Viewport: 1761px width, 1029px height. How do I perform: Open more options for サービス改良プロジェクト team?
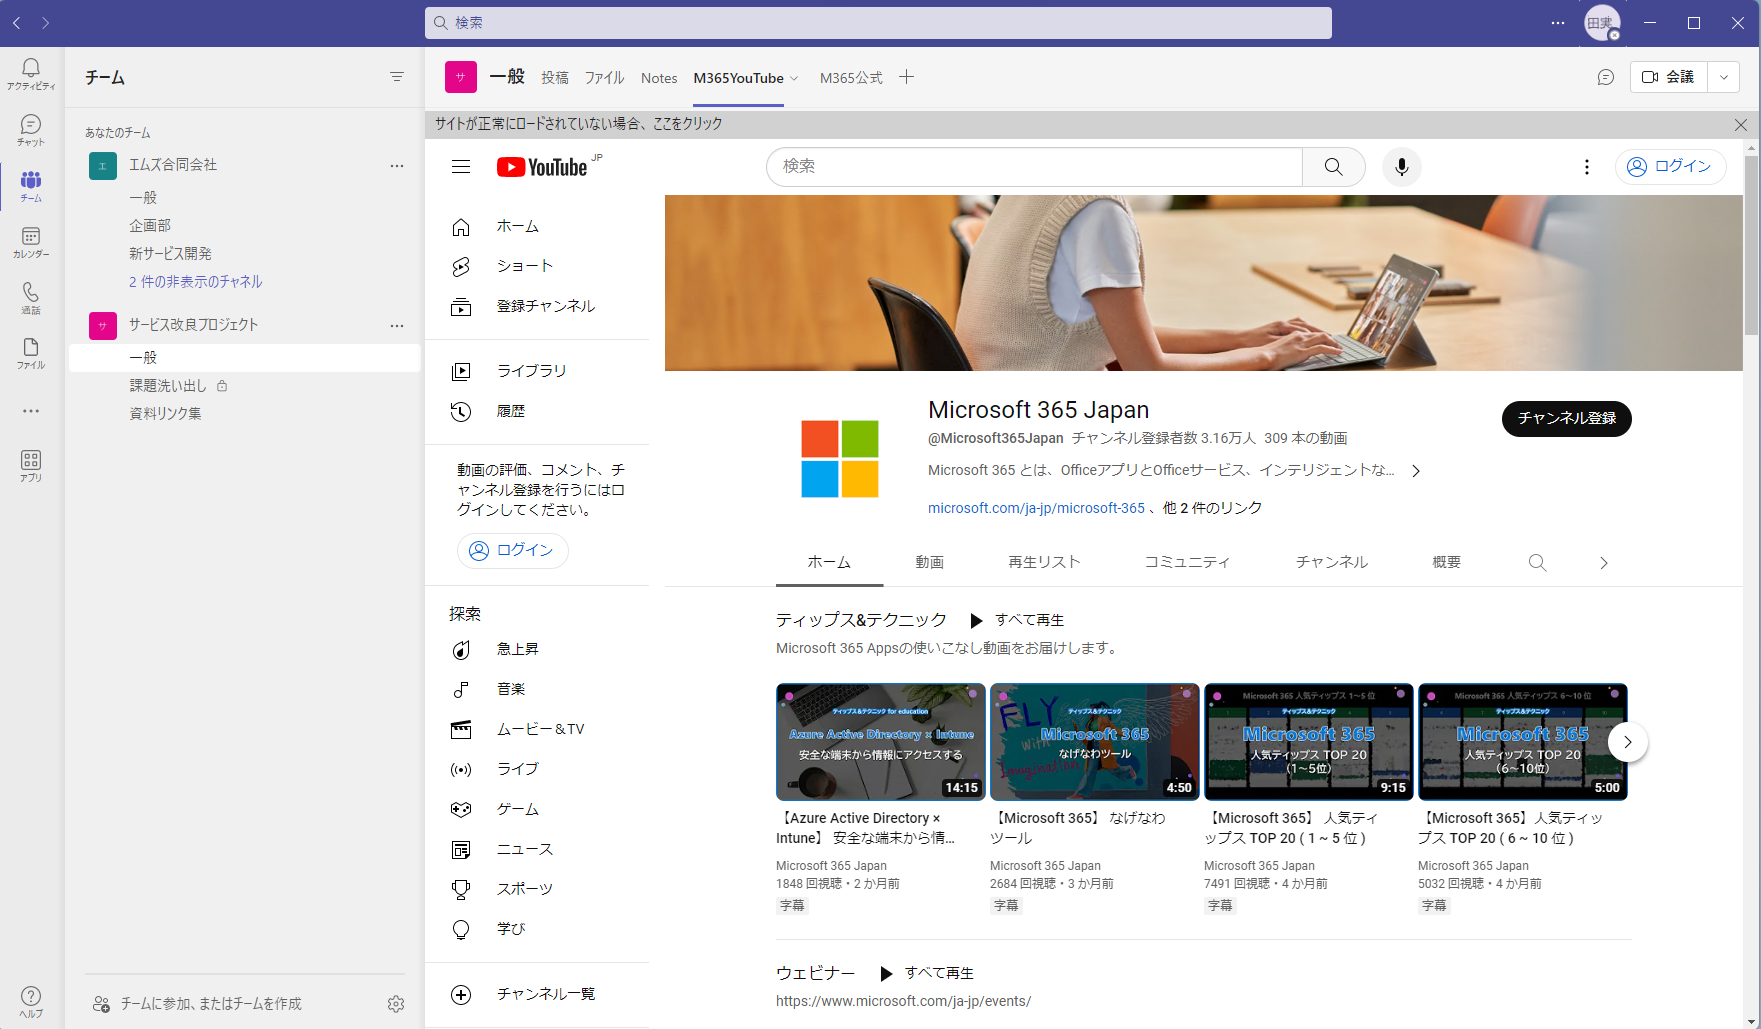pos(397,326)
